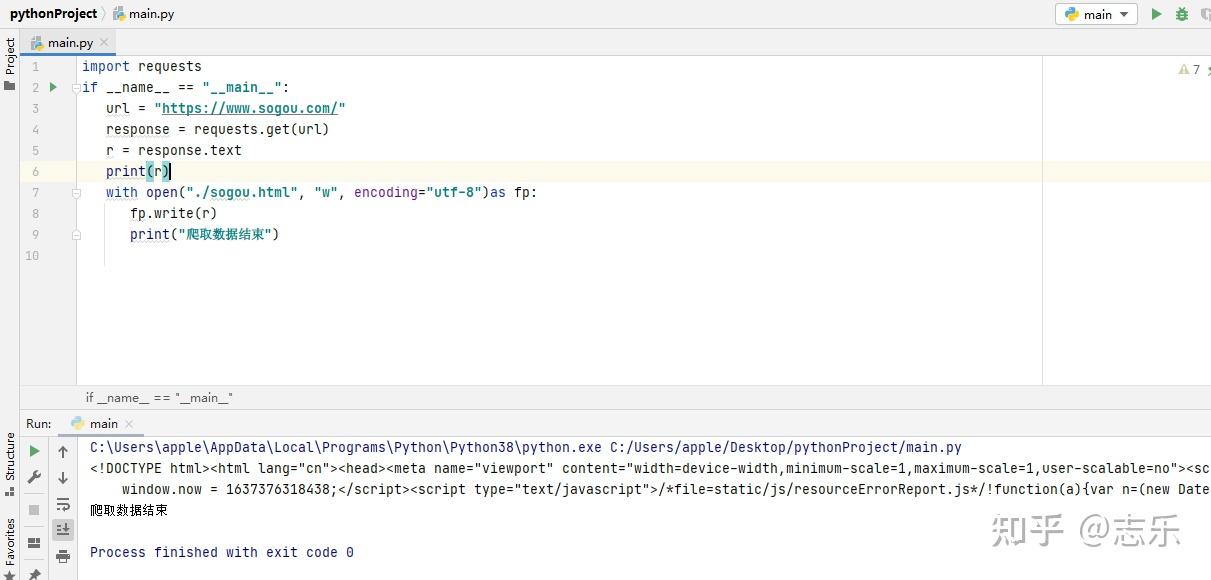Click the grey stop process button

(x=34, y=508)
